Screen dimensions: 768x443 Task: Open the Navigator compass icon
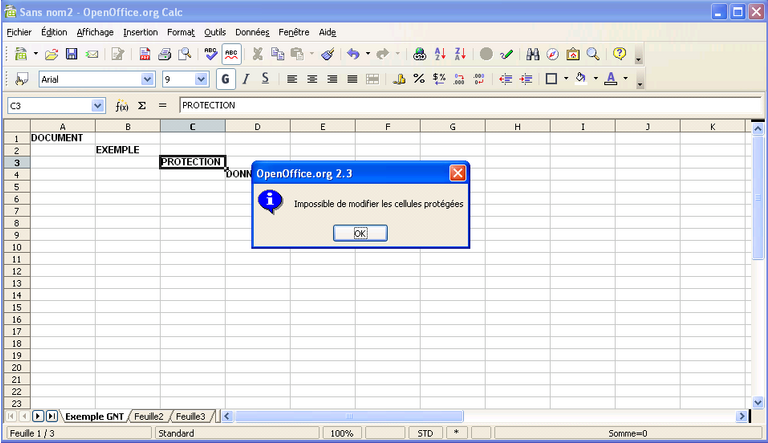552,54
